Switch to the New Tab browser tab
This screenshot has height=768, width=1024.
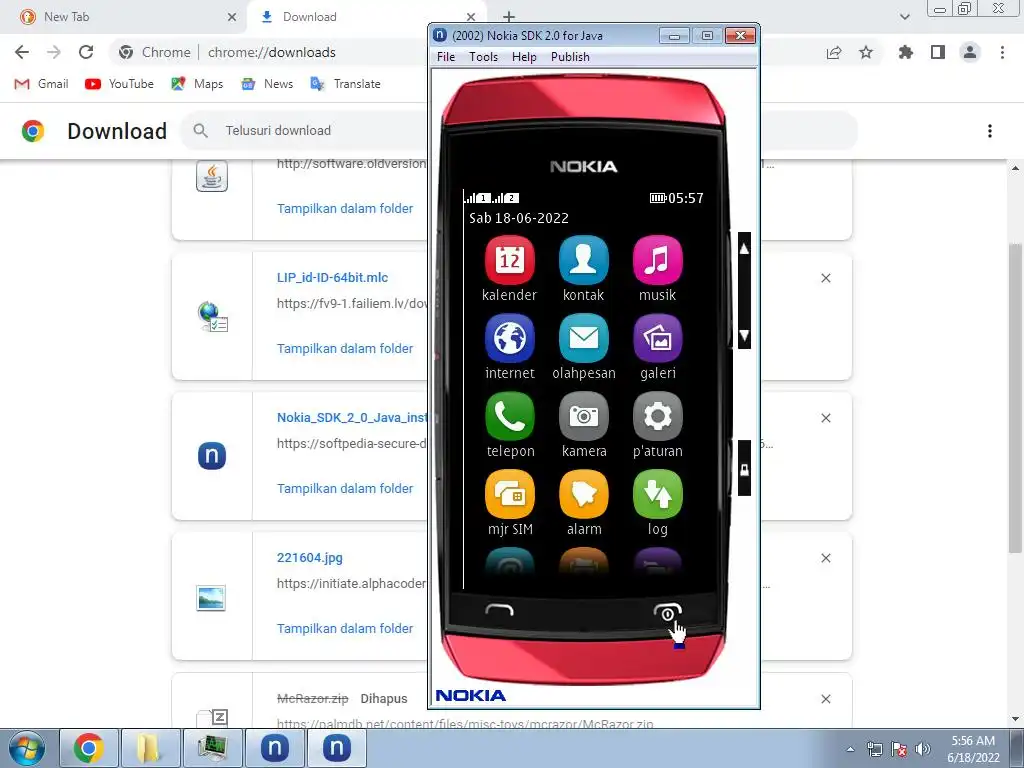[x=124, y=17]
